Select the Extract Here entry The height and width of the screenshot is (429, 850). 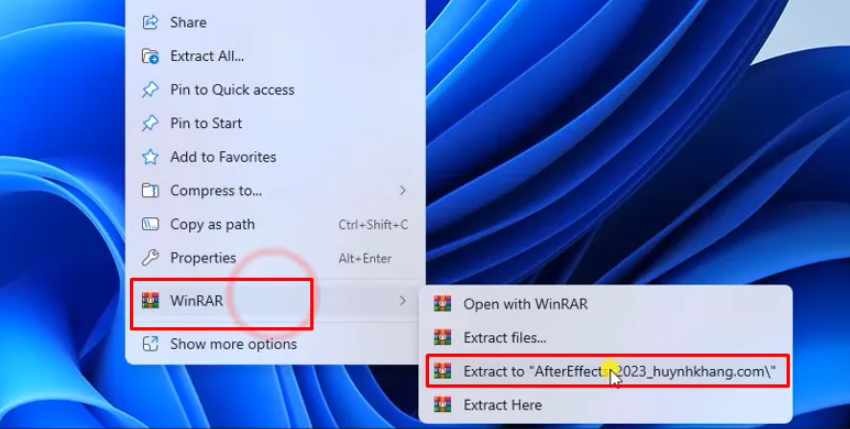[x=606, y=405]
